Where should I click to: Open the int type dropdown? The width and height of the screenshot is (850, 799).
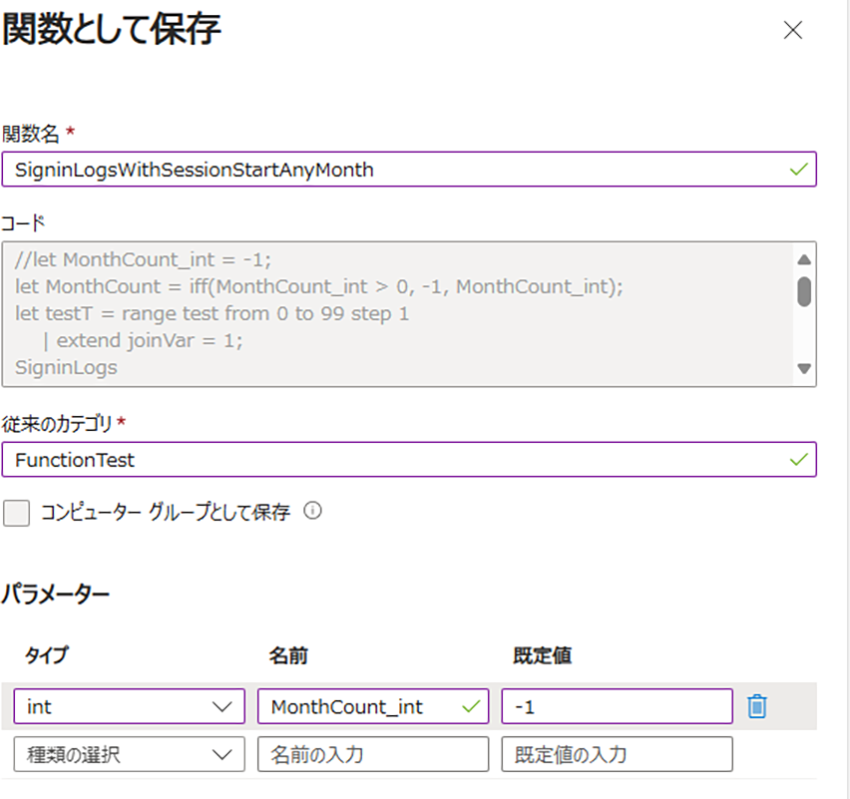tap(129, 706)
